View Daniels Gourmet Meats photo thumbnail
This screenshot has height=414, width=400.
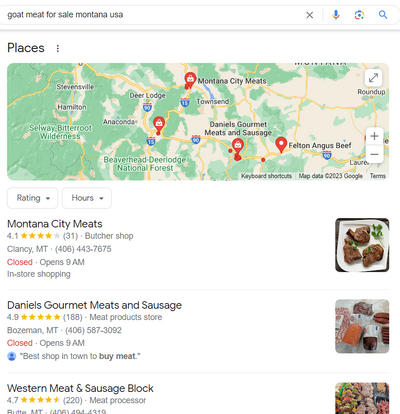point(362,326)
